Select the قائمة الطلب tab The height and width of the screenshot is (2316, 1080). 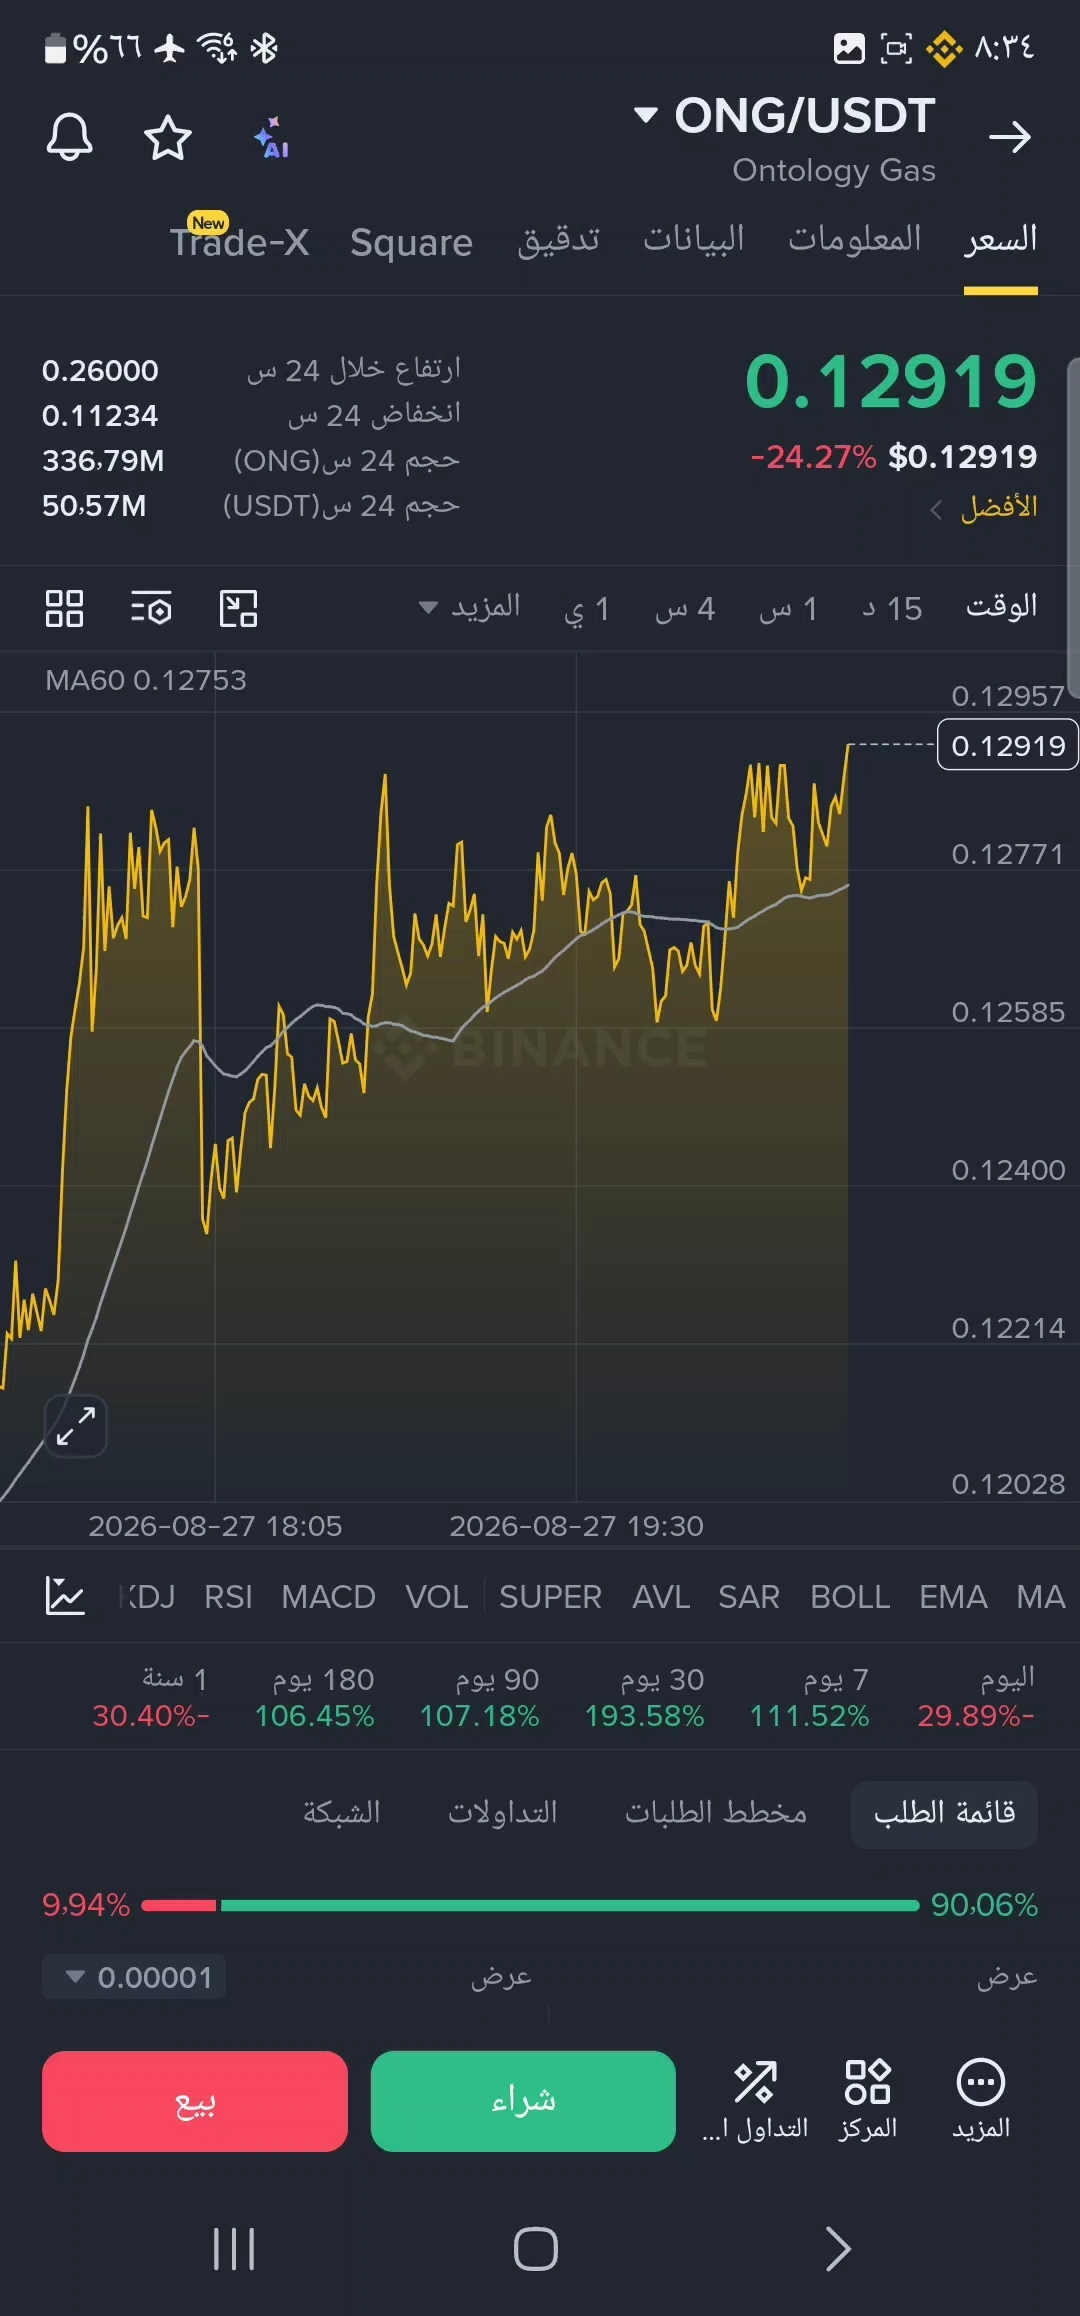click(x=944, y=1813)
